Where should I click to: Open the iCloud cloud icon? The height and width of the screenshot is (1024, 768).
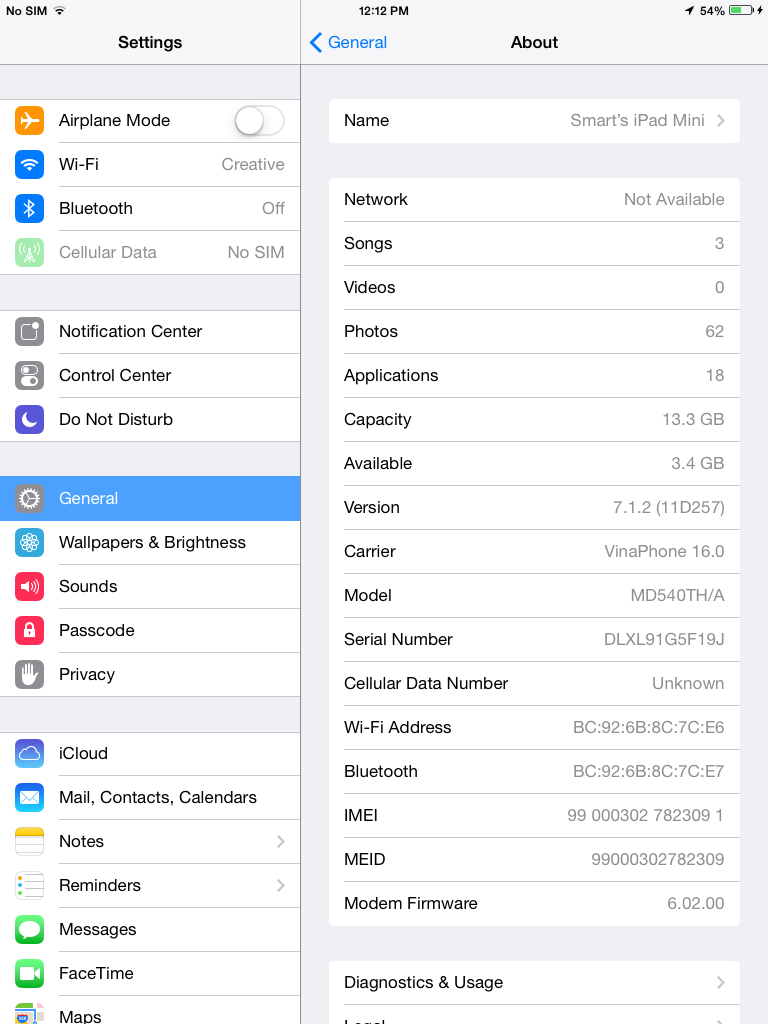pos(29,754)
